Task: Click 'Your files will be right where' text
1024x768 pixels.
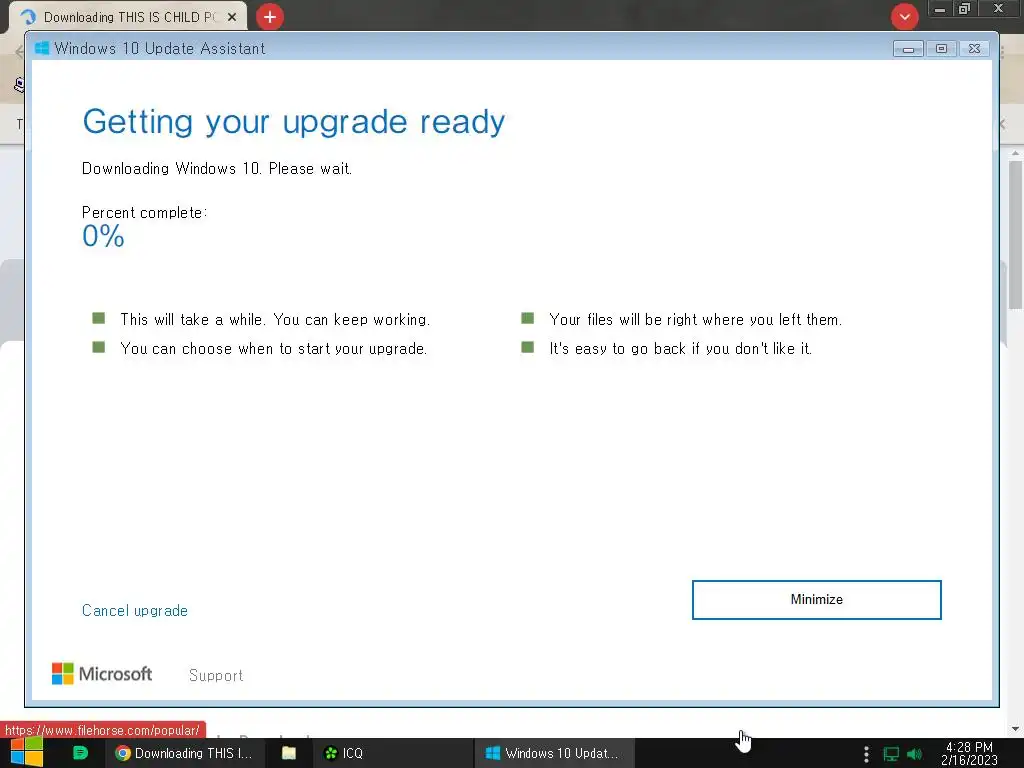Action: point(696,319)
